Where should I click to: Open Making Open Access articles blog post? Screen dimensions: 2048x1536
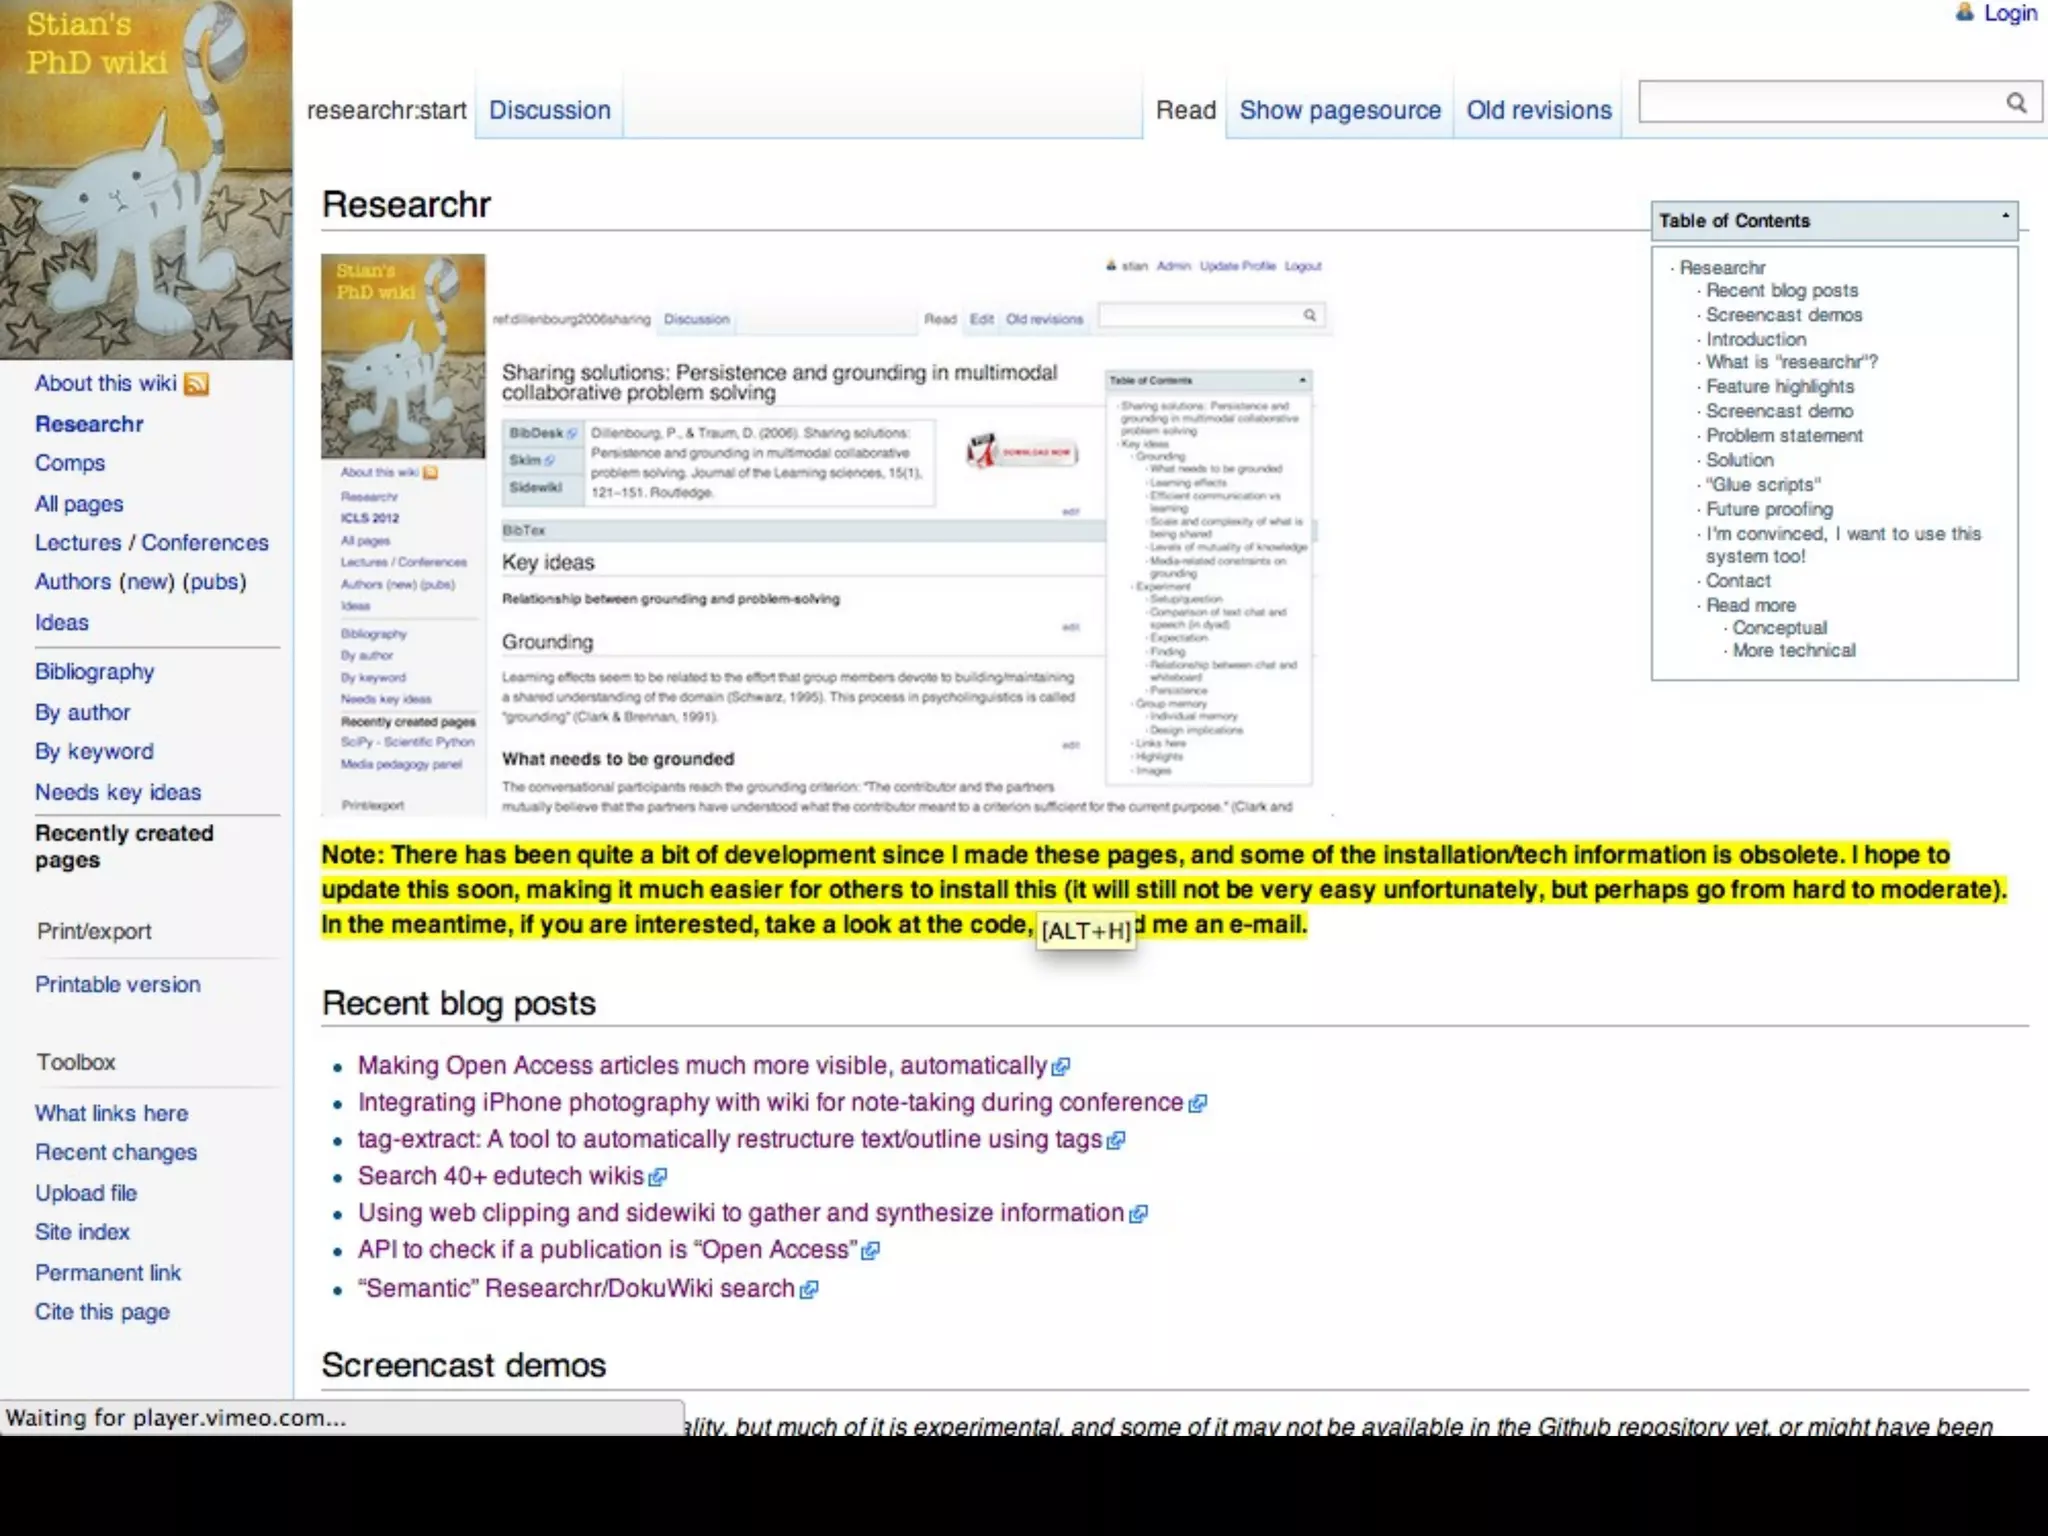pyautogui.click(x=702, y=1066)
